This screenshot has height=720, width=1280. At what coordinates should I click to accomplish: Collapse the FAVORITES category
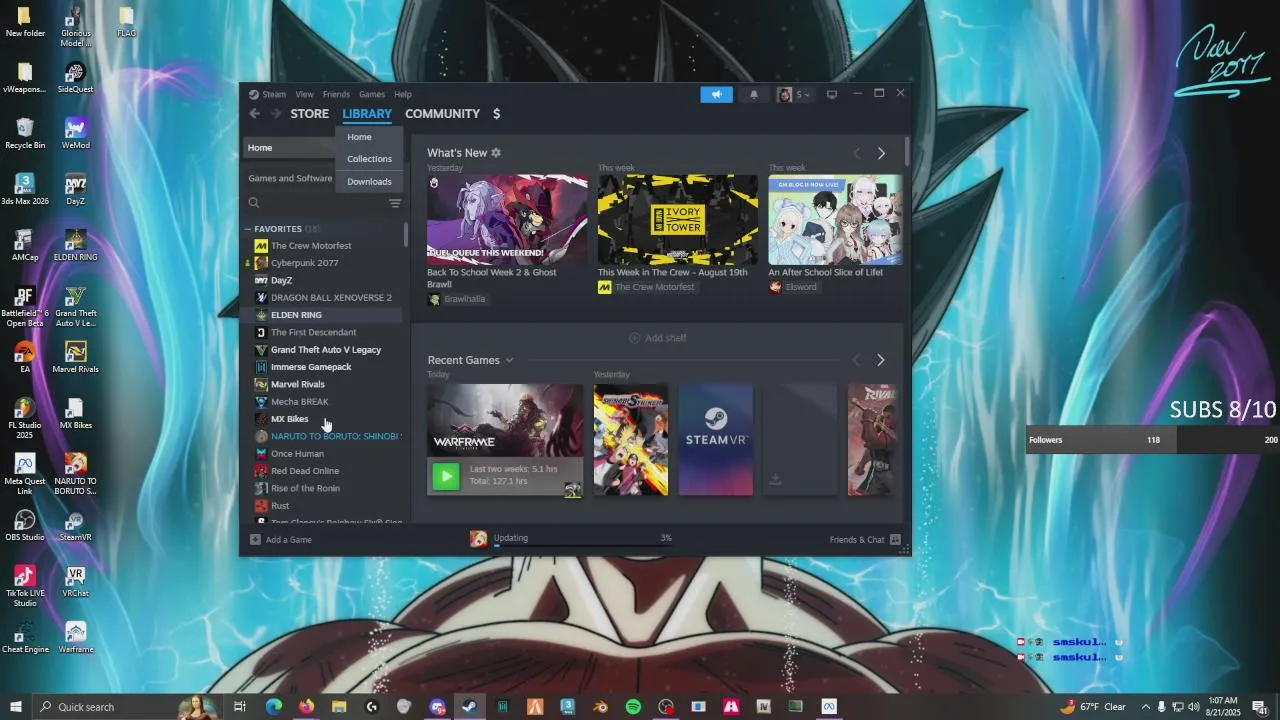[x=248, y=229]
